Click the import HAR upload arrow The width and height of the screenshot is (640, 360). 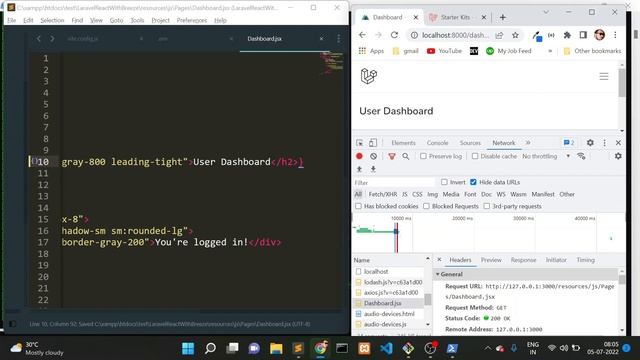[359, 169]
